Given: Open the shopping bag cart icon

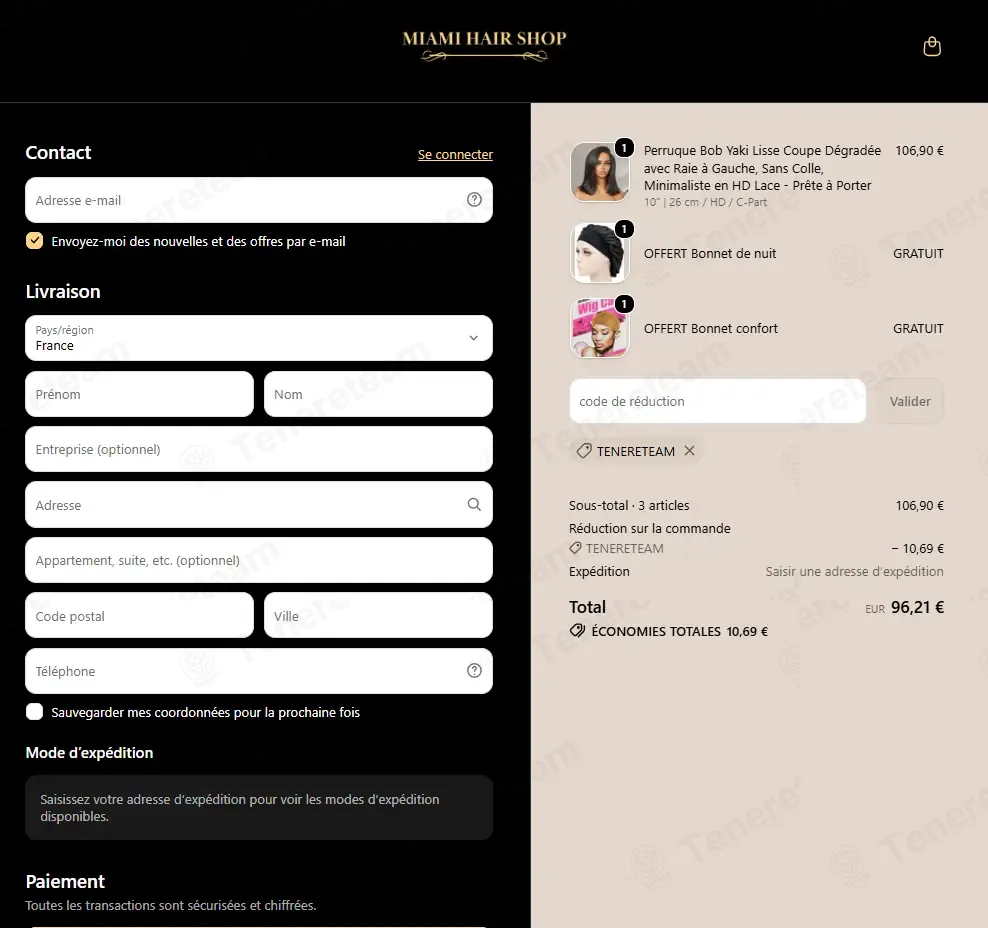Looking at the screenshot, I should (x=931, y=47).
